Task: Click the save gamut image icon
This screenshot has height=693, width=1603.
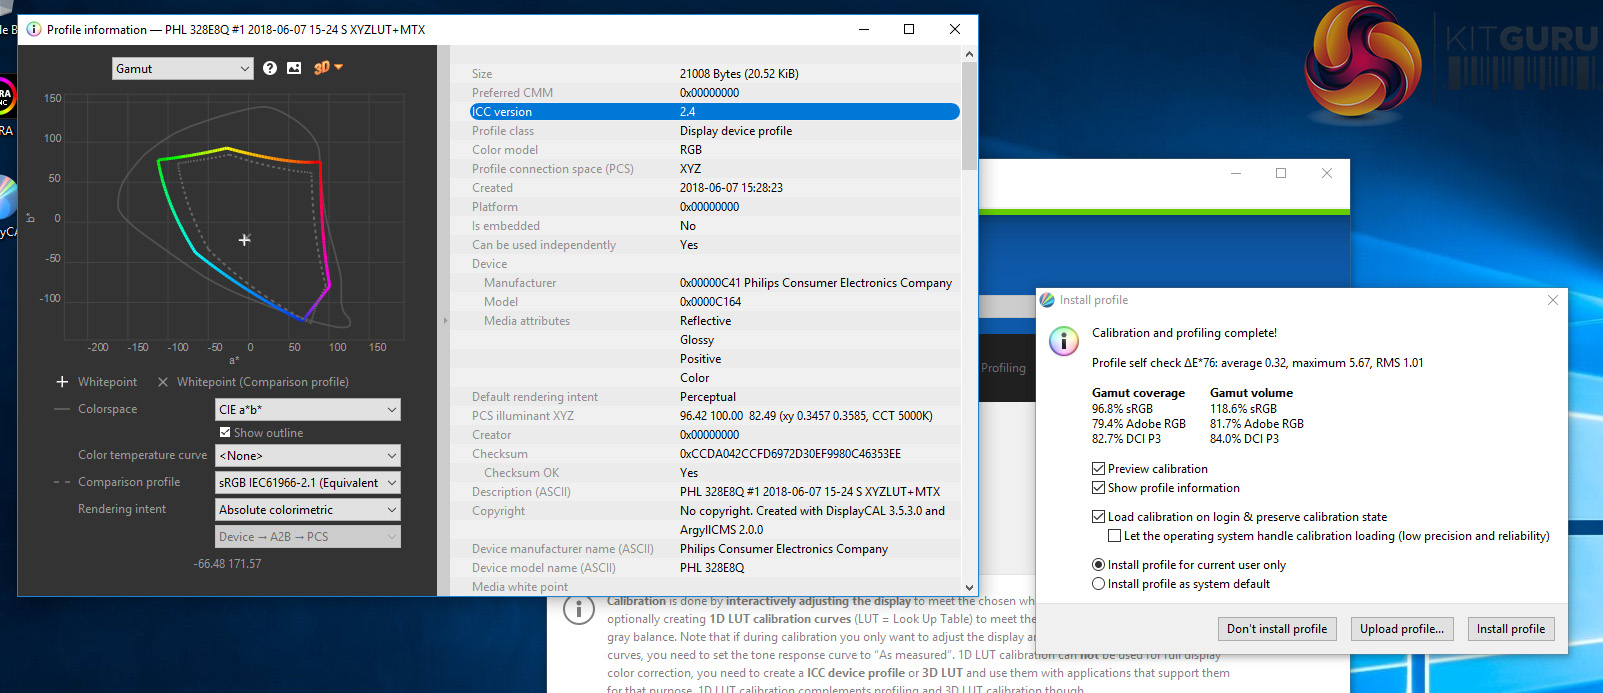Action: tap(294, 68)
